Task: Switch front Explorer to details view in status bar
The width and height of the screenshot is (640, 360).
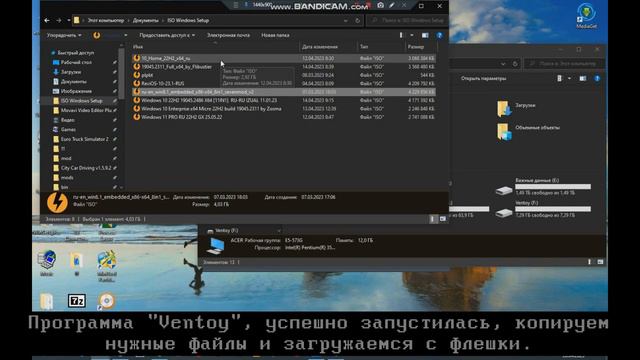Action: pos(432,219)
